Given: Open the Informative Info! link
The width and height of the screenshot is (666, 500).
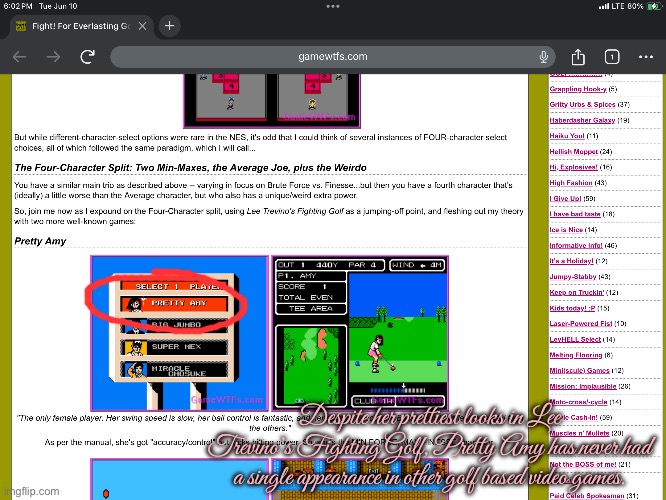Looking at the screenshot, I should pyautogui.click(x=576, y=245).
